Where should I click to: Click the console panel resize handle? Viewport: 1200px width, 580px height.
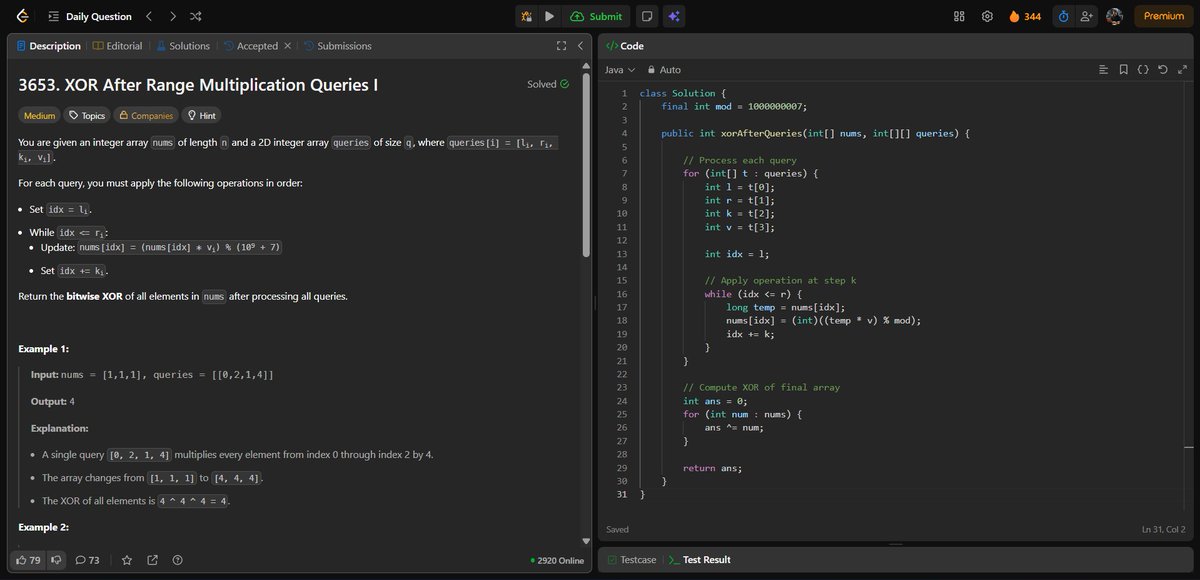click(x=896, y=544)
